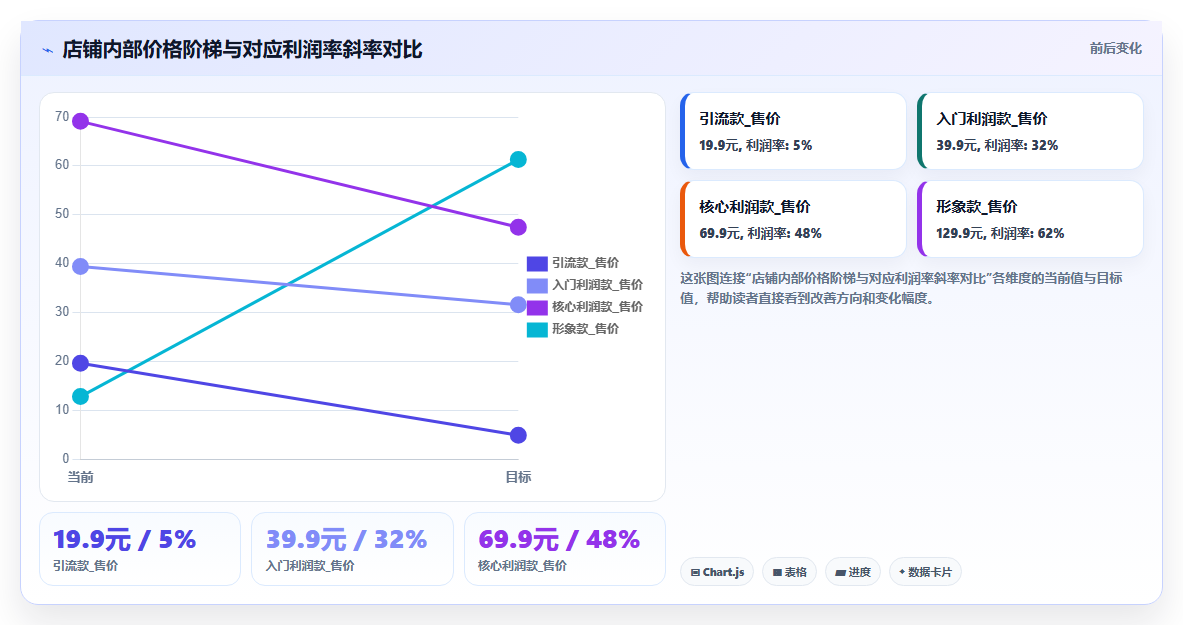The width and height of the screenshot is (1183, 625).
Task: Select the 引流款_售价 19.9元 card on the right
Action: (793, 131)
